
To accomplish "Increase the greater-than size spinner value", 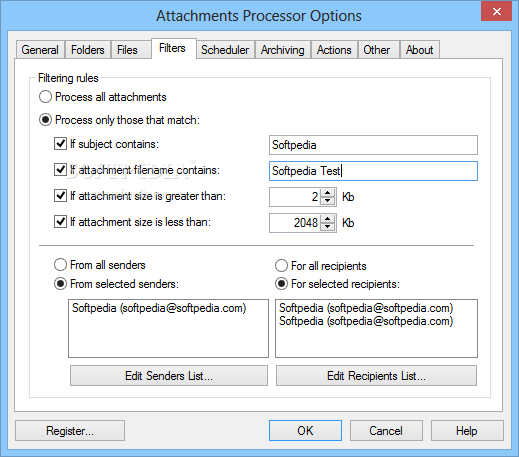I will coord(328,193).
